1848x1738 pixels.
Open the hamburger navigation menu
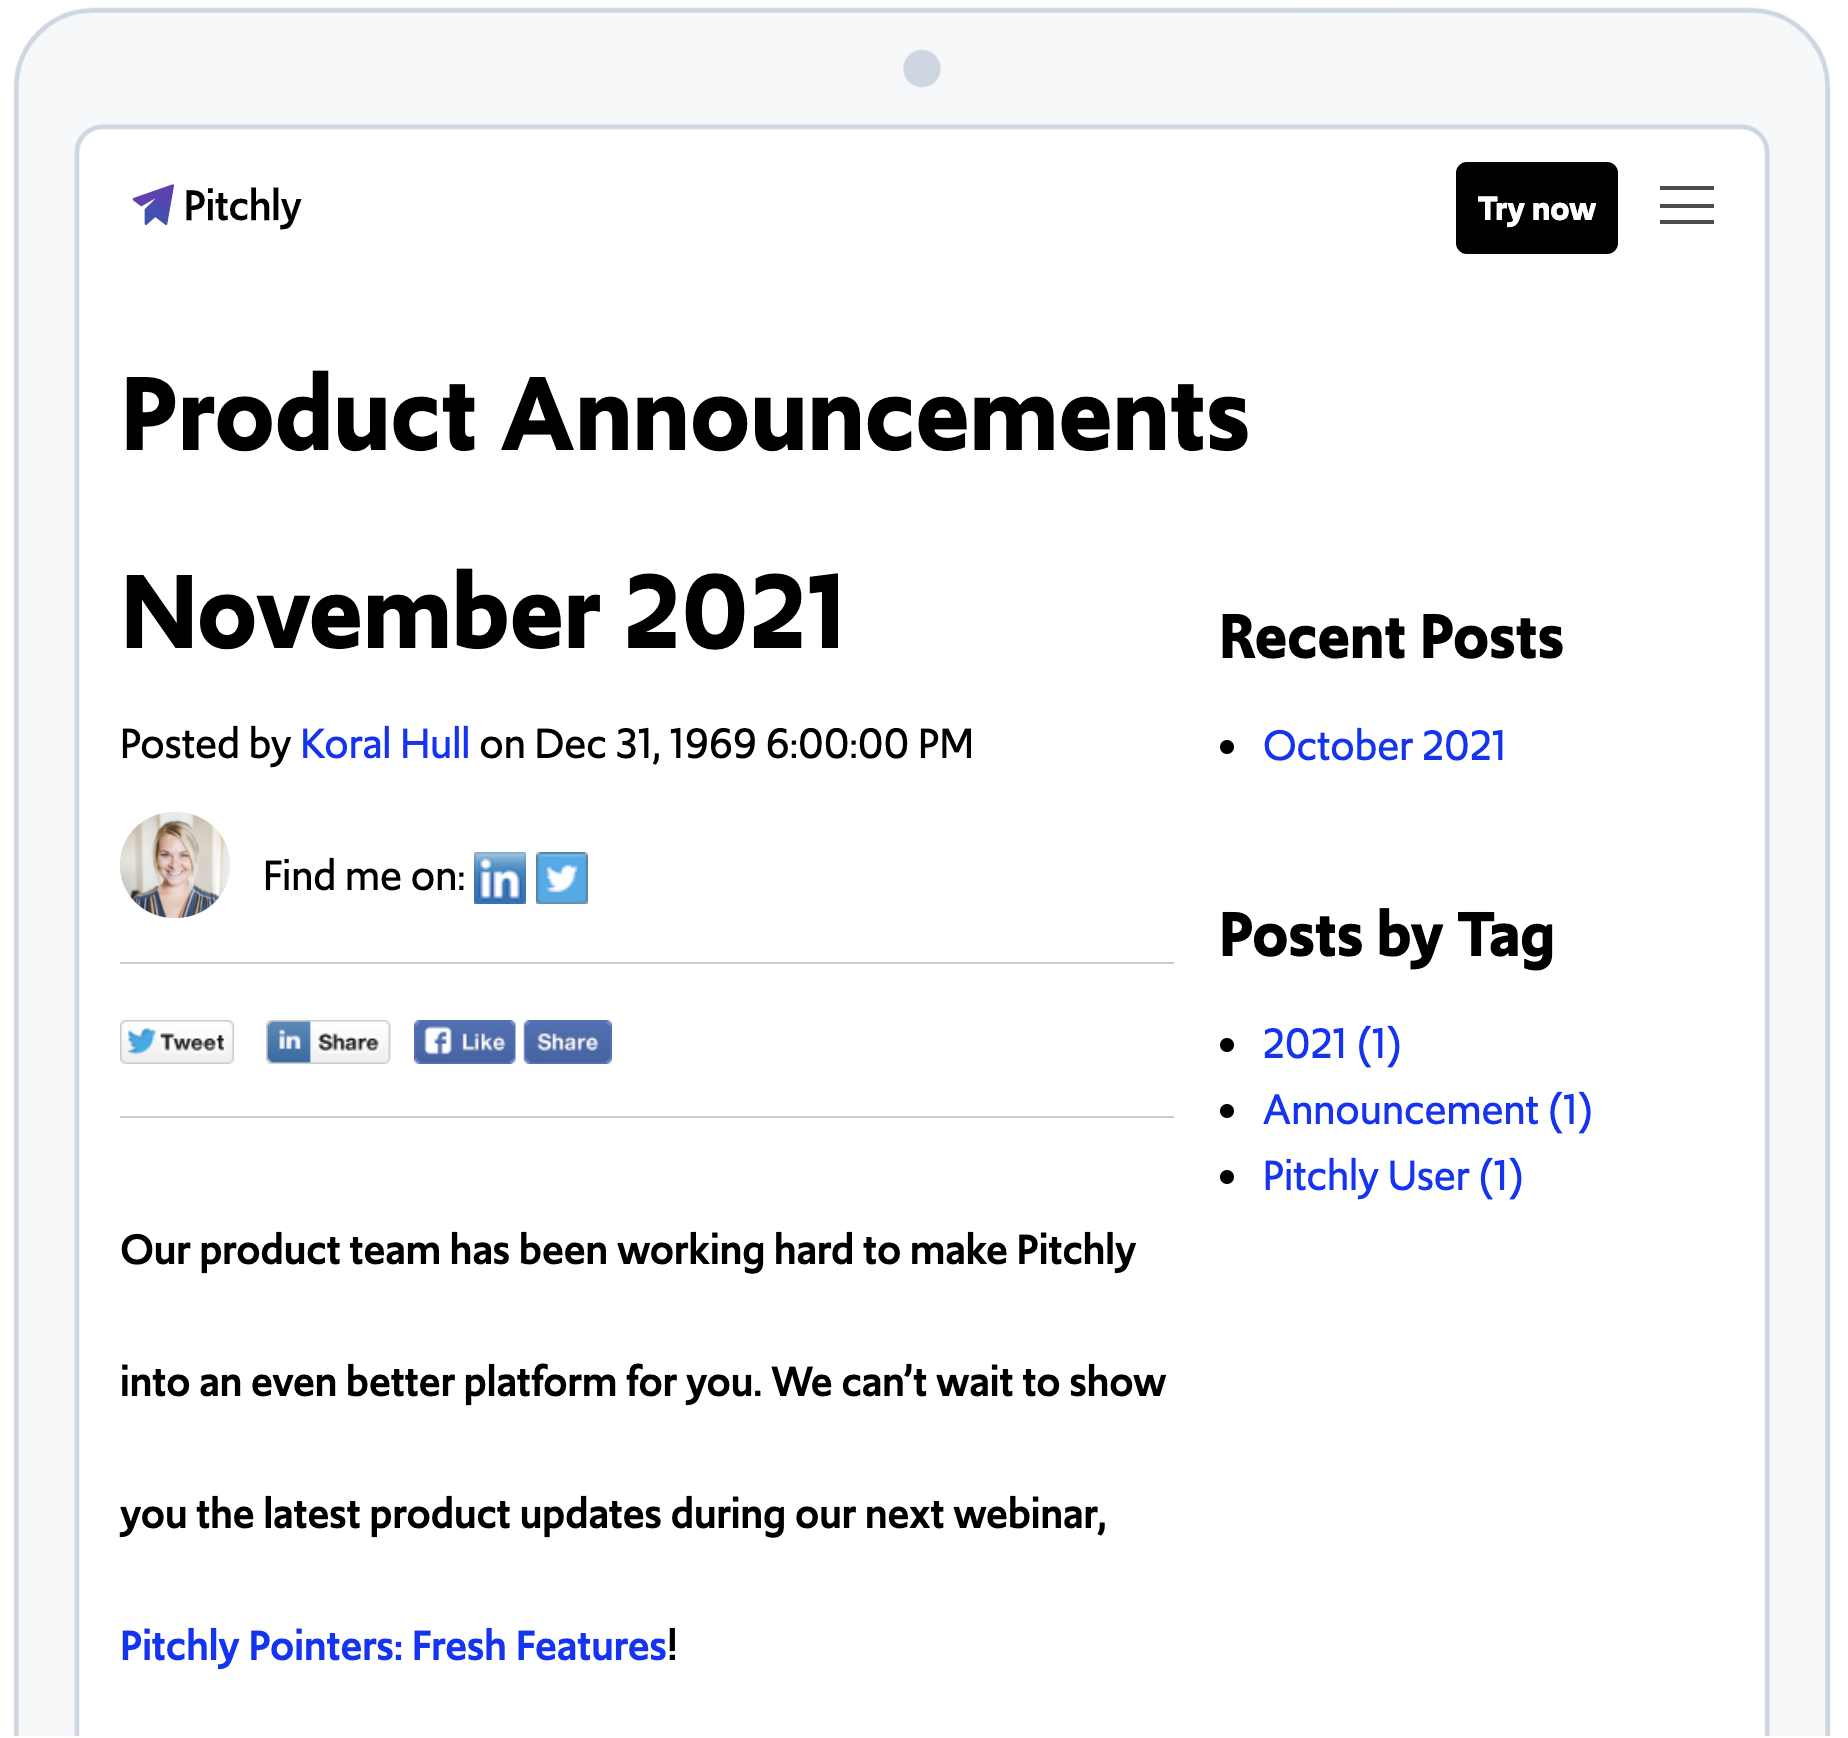tap(1686, 206)
